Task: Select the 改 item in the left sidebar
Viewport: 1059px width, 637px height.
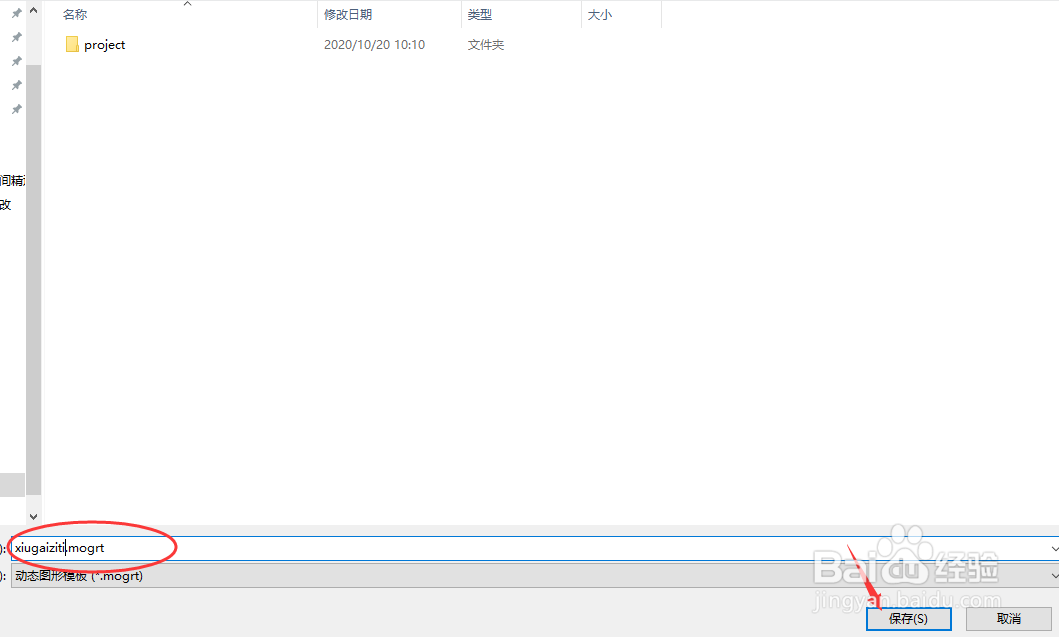Action: pyautogui.click(x=7, y=203)
